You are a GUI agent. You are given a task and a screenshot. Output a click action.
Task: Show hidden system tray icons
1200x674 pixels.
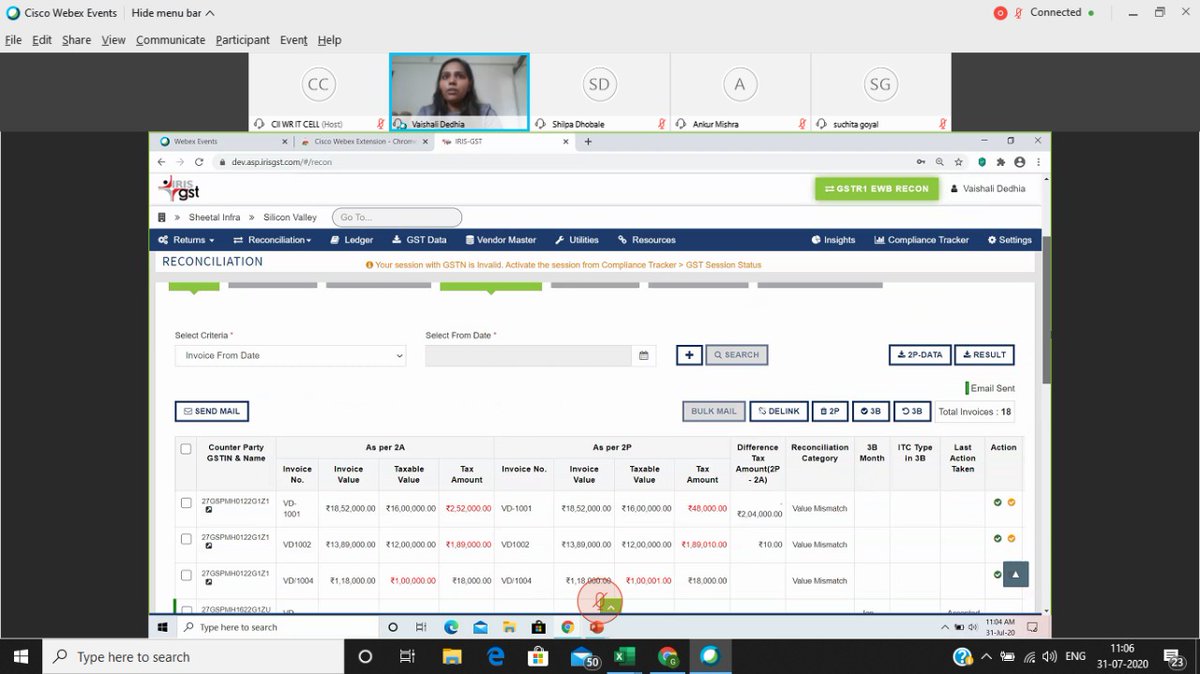(987, 657)
